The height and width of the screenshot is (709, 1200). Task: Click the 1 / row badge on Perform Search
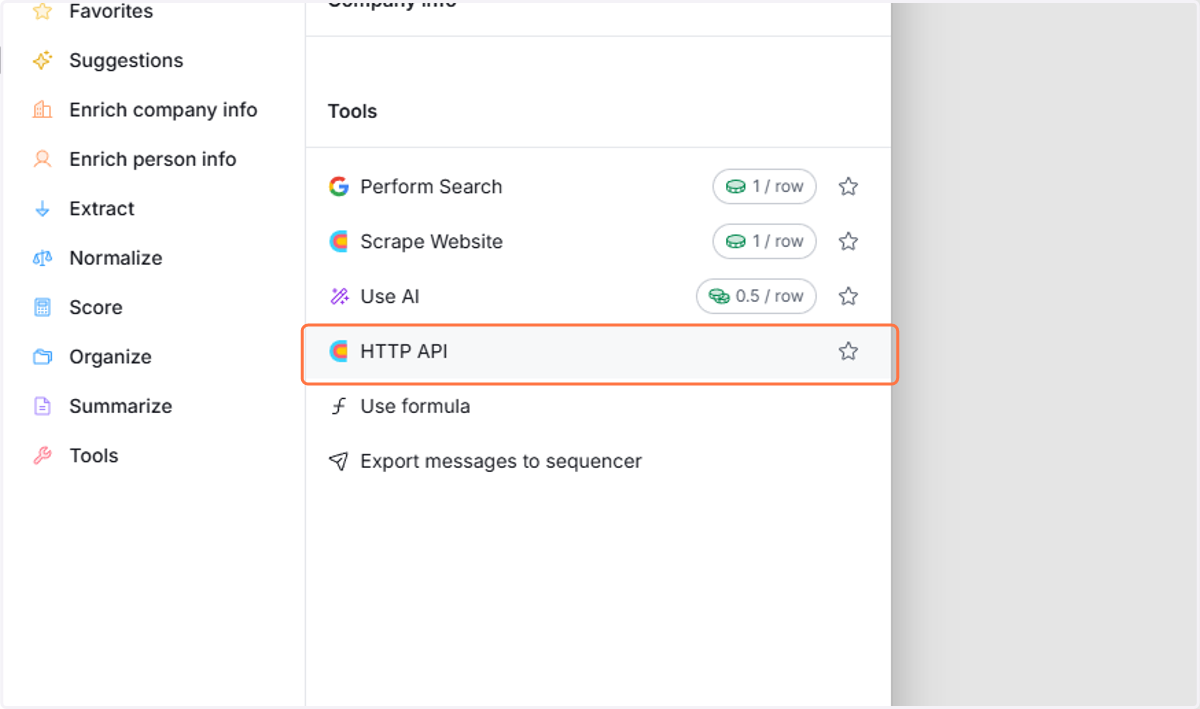(765, 187)
